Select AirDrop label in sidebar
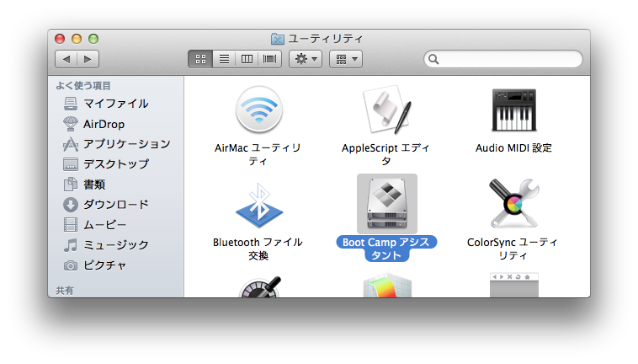The height and width of the screenshot is (364, 638). (x=104, y=124)
